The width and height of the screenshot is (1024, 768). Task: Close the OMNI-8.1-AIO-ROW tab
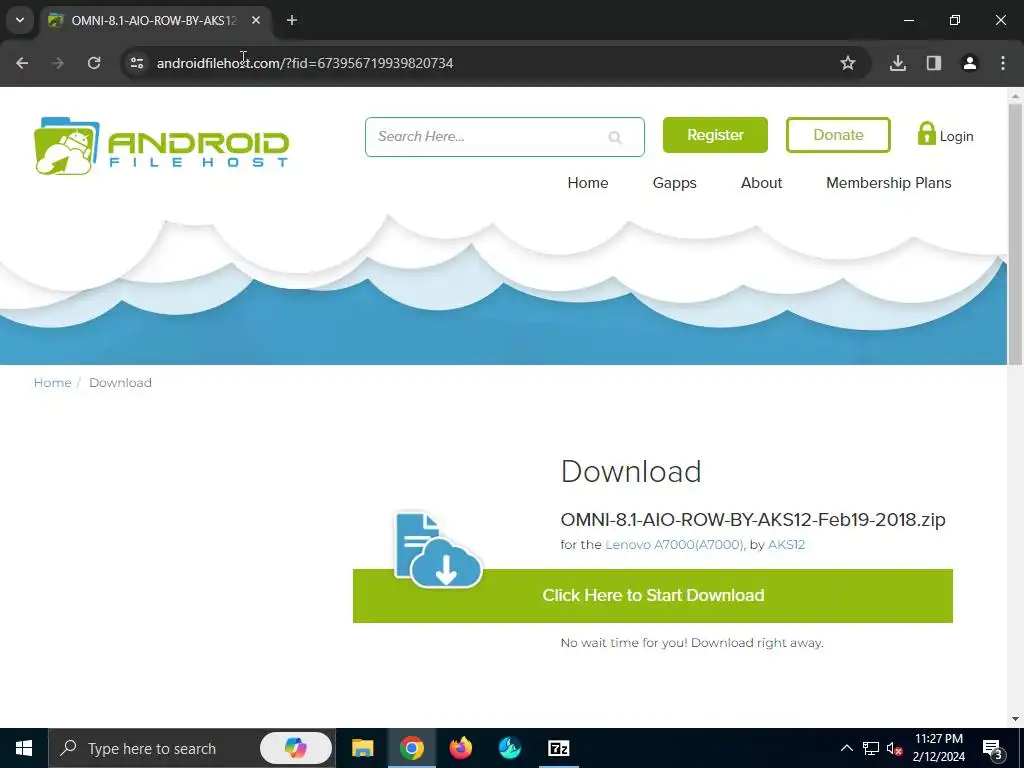pos(256,20)
